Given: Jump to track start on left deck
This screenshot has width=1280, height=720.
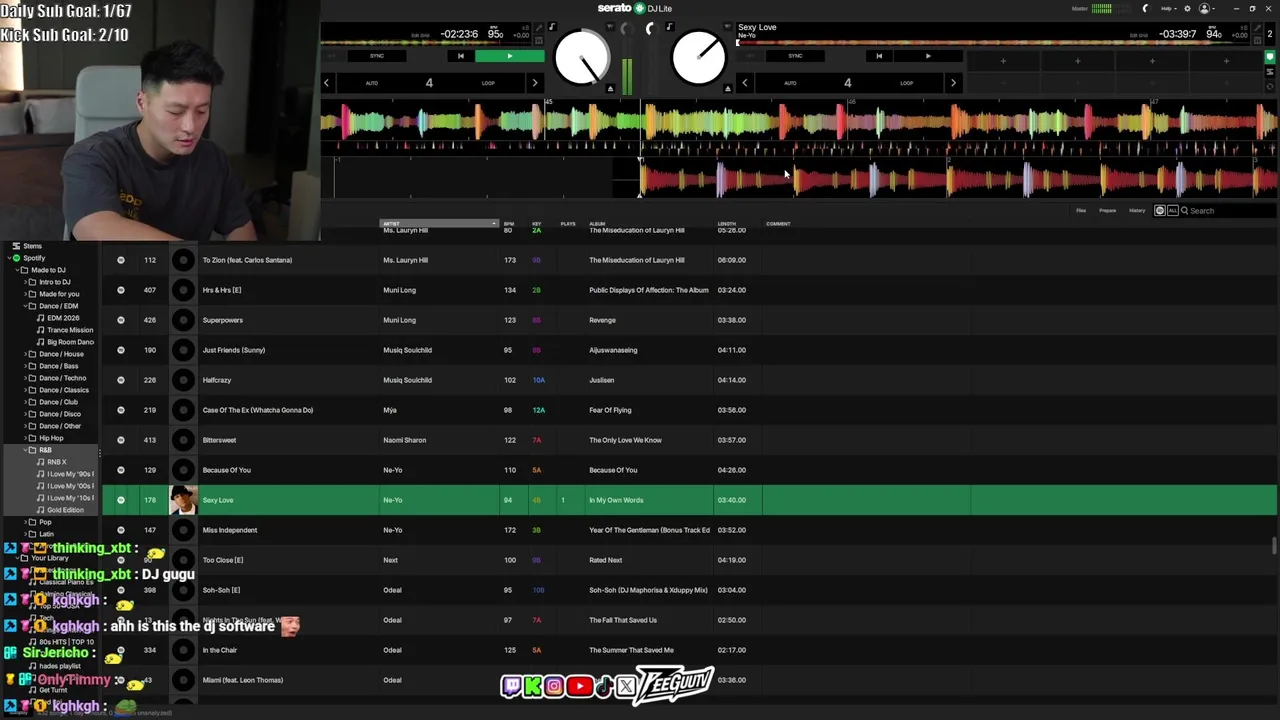Looking at the screenshot, I should tap(460, 56).
